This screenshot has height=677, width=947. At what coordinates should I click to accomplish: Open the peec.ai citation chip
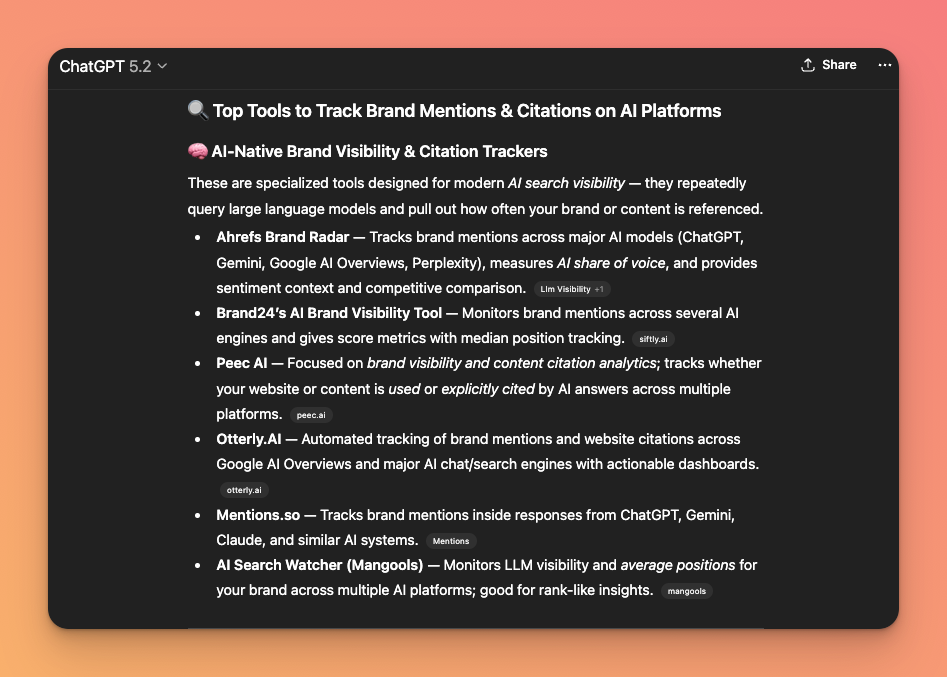point(311,415)
